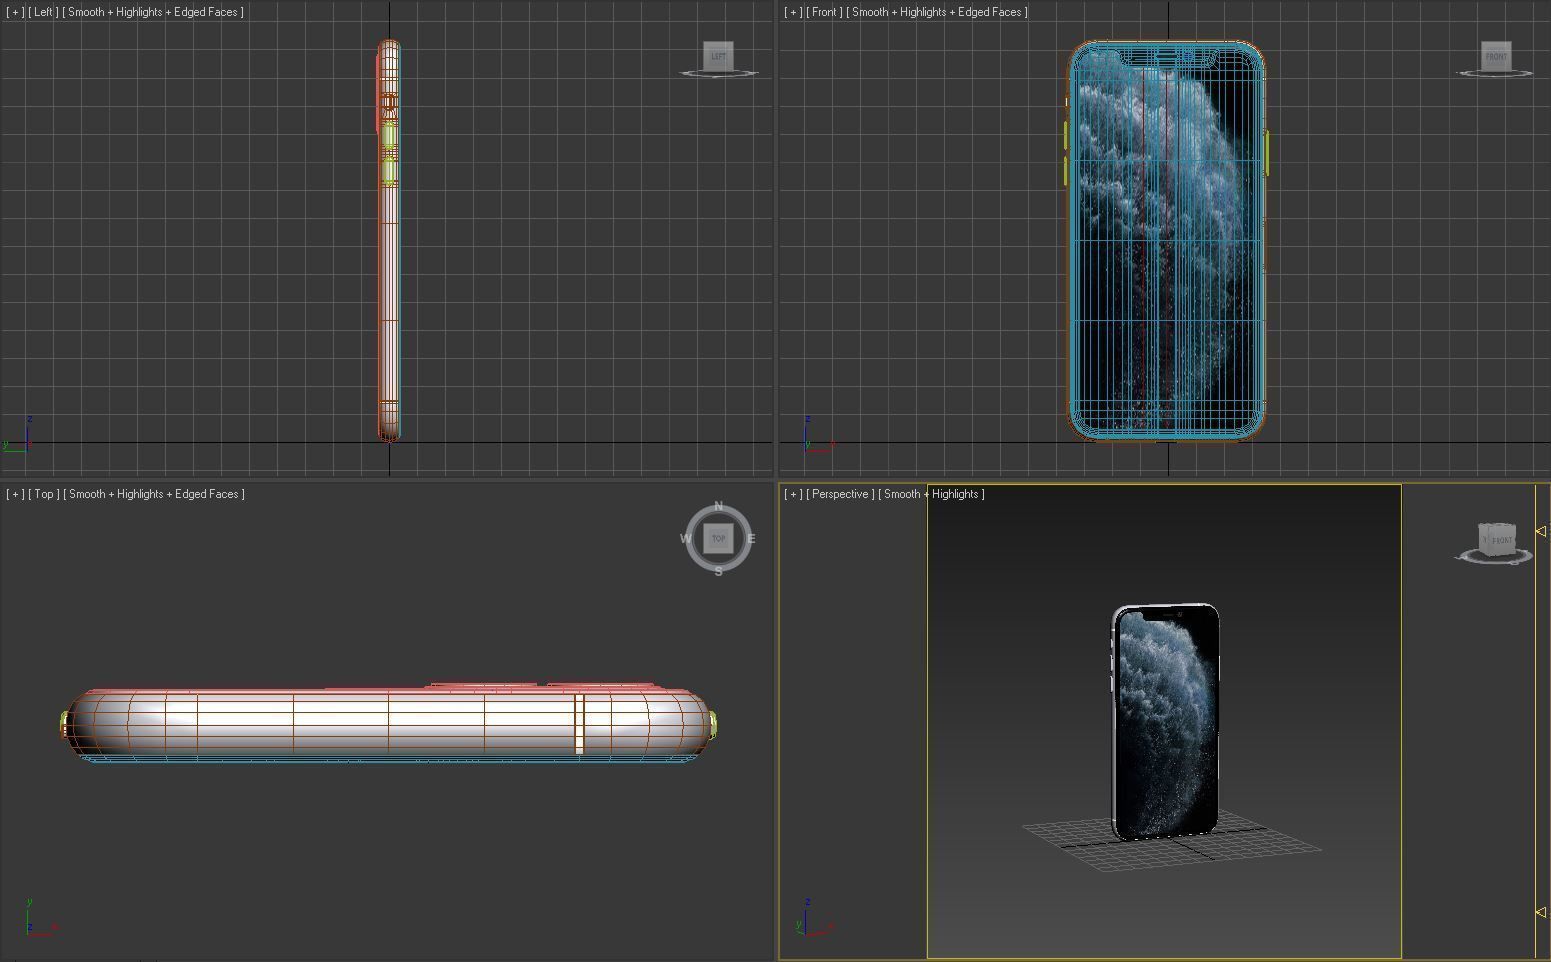
Task: Select the lower yellow volume button in the Front viewport
Action: [1066, 171]
